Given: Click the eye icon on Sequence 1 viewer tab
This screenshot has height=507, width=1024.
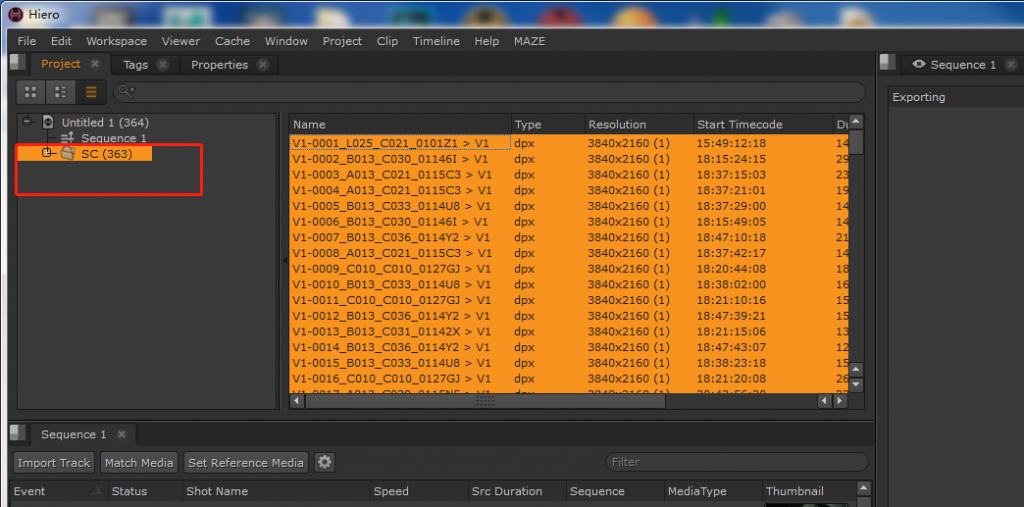Looking at the screenshot, I should [920, 65].
